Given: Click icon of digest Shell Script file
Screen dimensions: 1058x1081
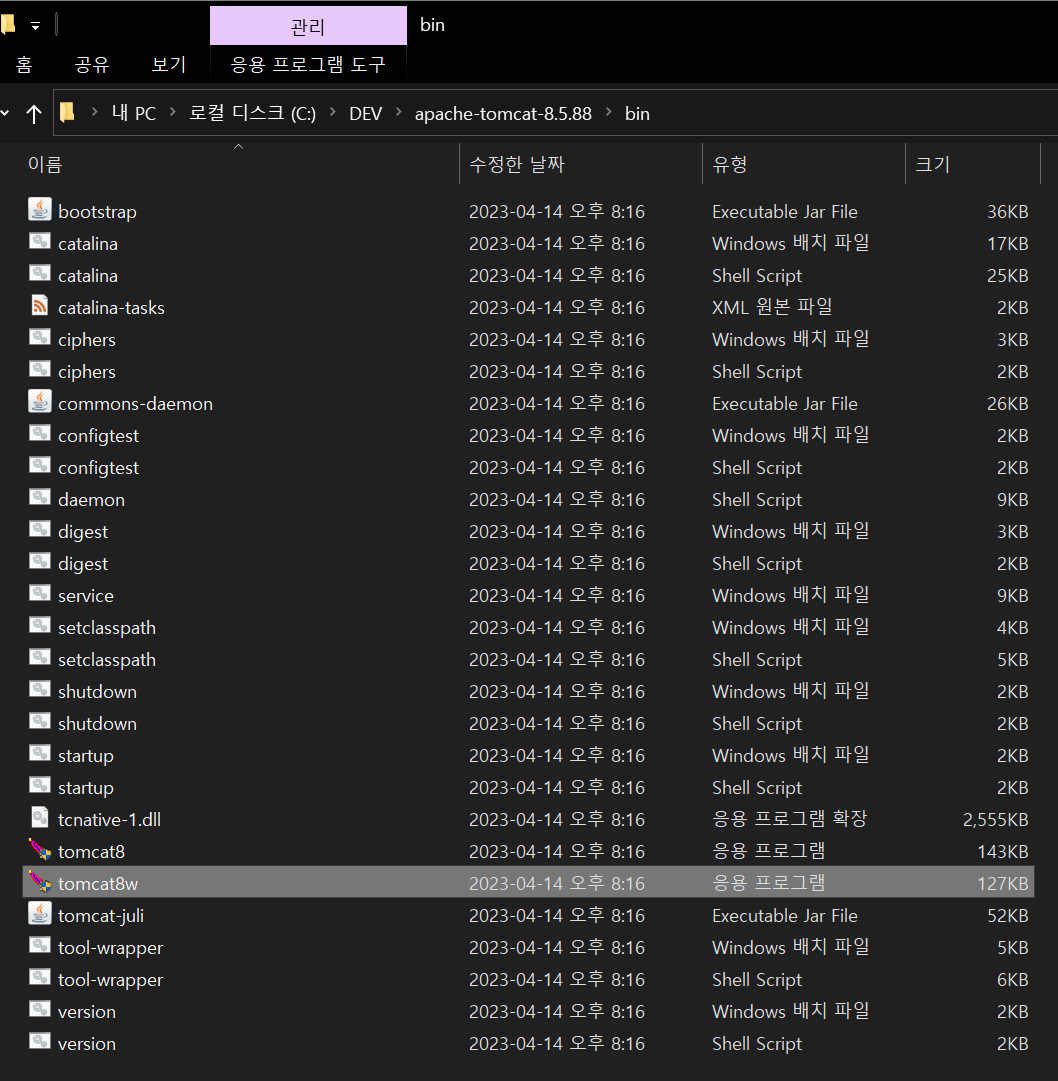Looking at the screenshot, I should tap(40, 562).
